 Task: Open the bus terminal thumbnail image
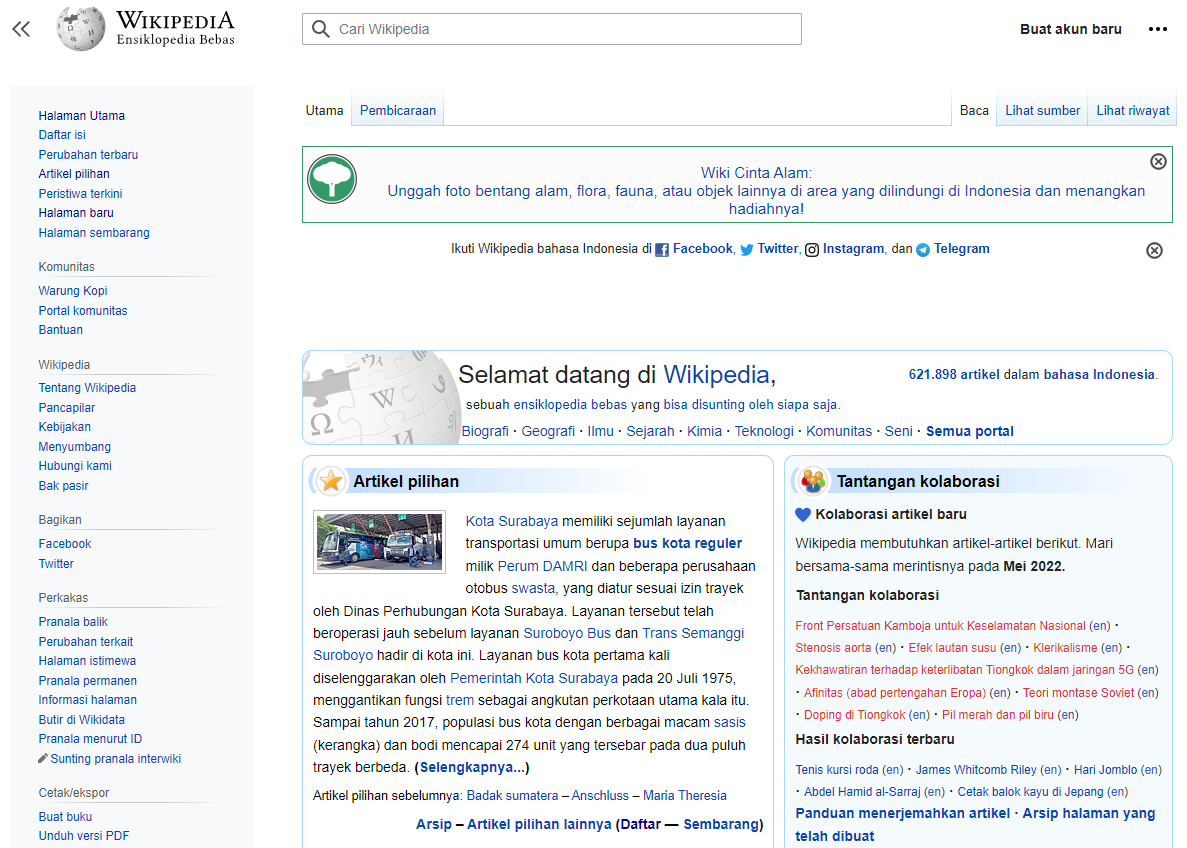pos(379,542)
